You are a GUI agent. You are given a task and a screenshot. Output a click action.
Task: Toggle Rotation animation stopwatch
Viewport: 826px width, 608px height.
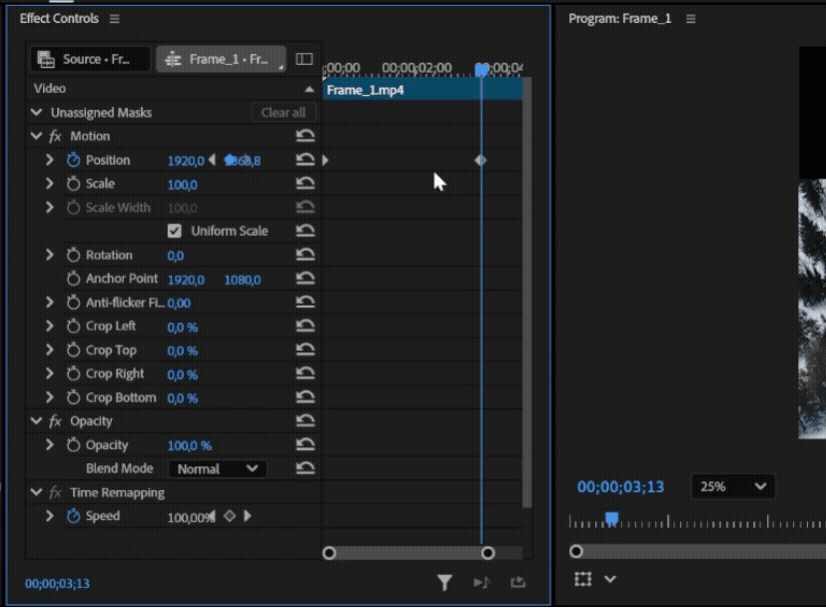tap(73, 255)
